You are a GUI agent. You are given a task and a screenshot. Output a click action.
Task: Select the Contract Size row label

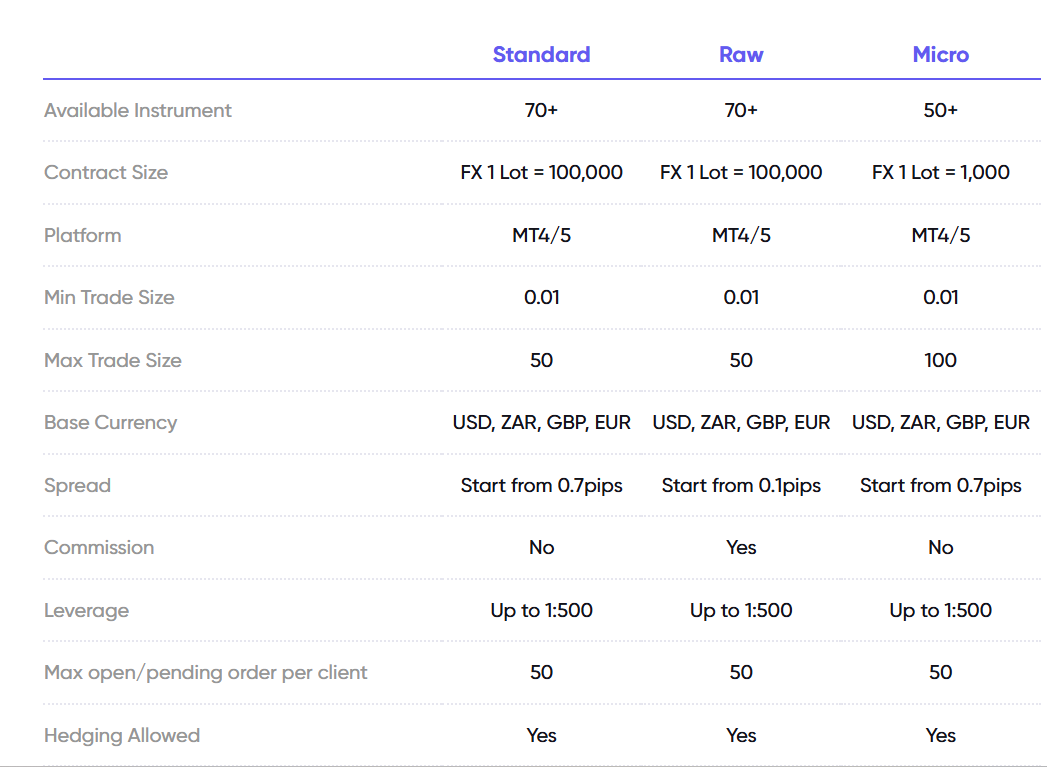click(106, 173)
